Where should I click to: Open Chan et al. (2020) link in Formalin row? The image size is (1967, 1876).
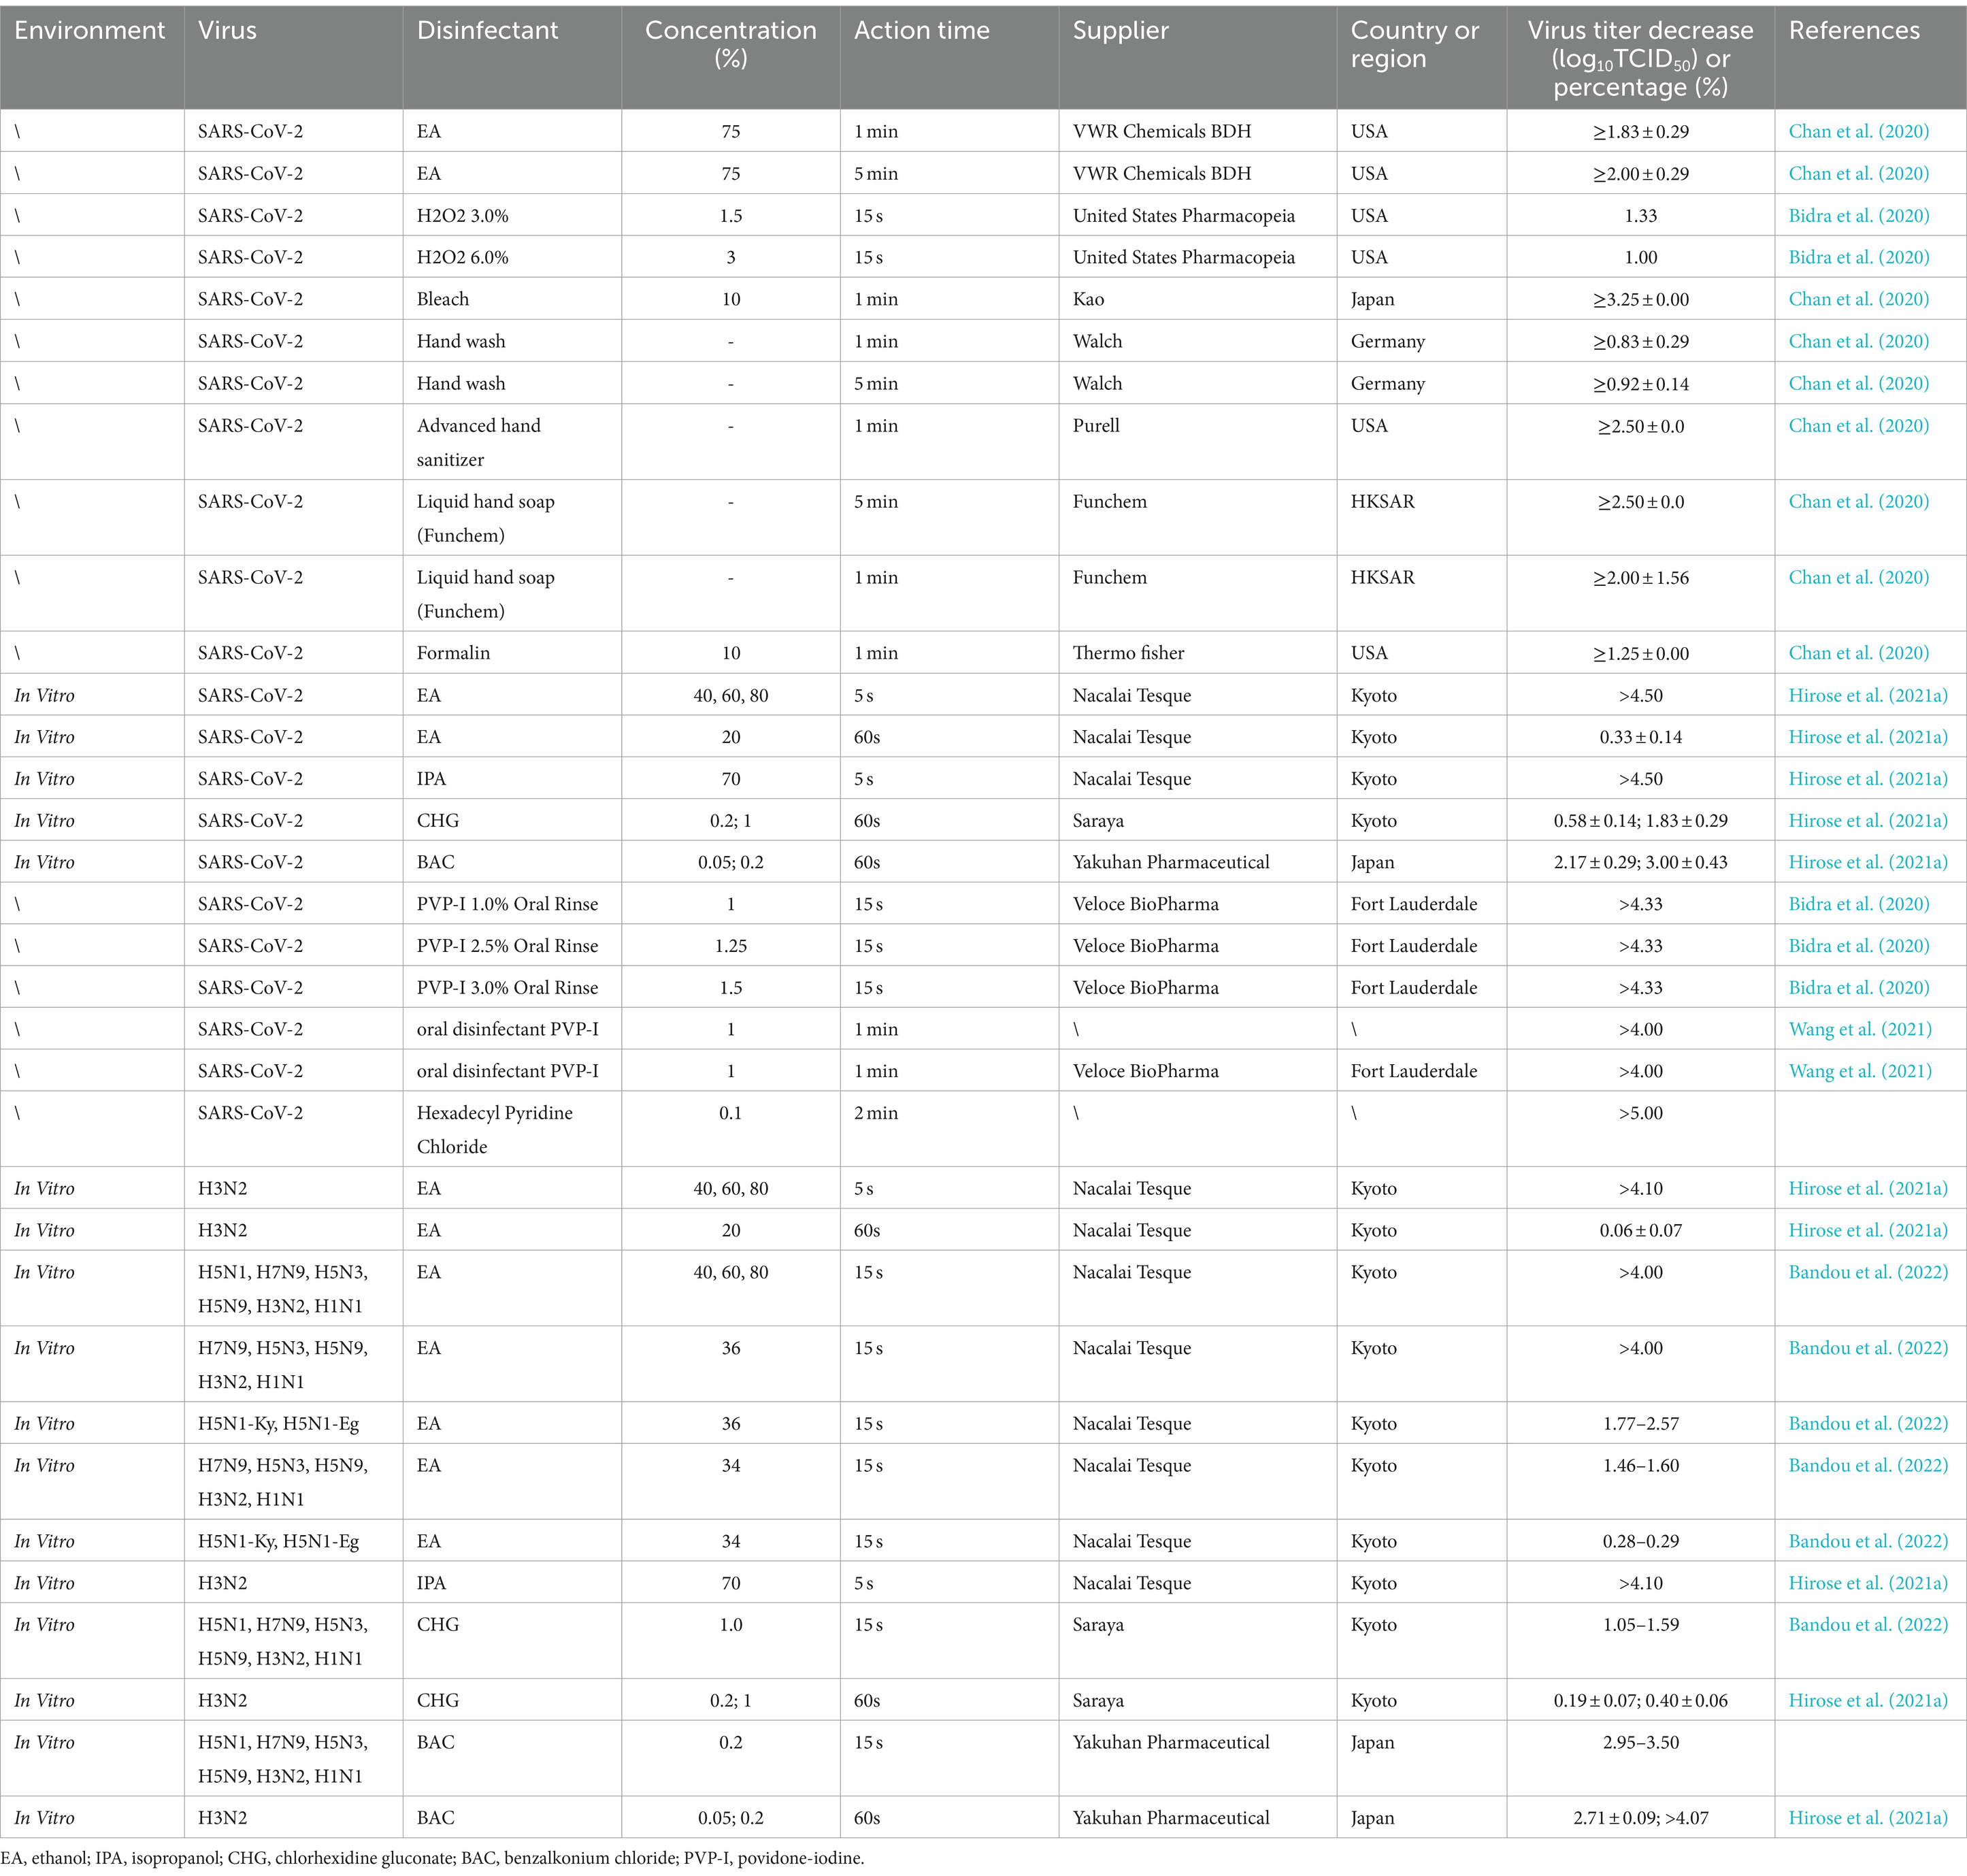click(1858, 653)
